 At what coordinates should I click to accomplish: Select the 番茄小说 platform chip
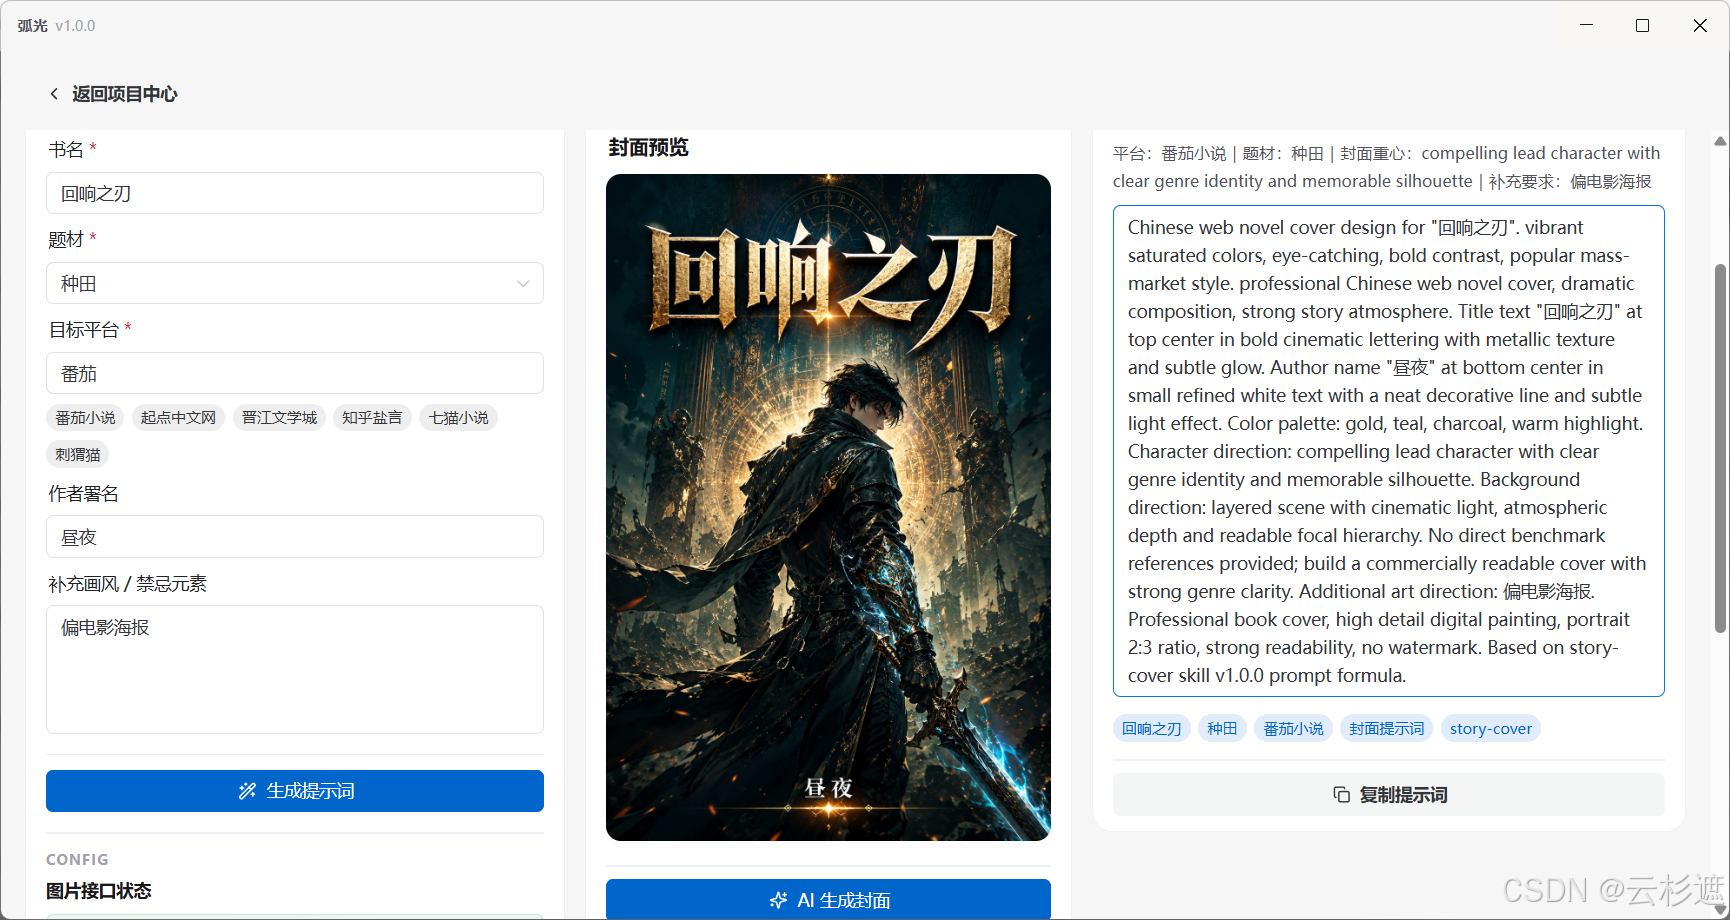[x=85, y=417]
